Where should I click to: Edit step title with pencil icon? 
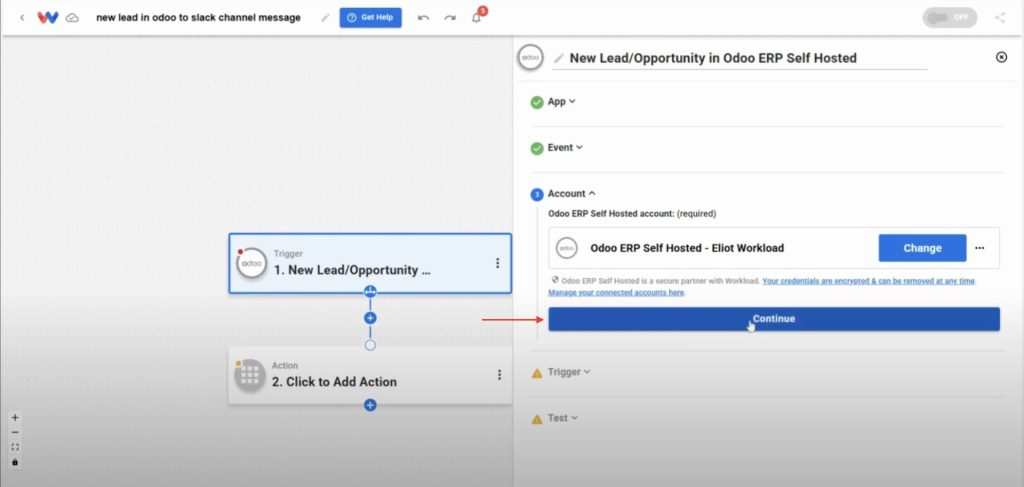coord(558,58)
